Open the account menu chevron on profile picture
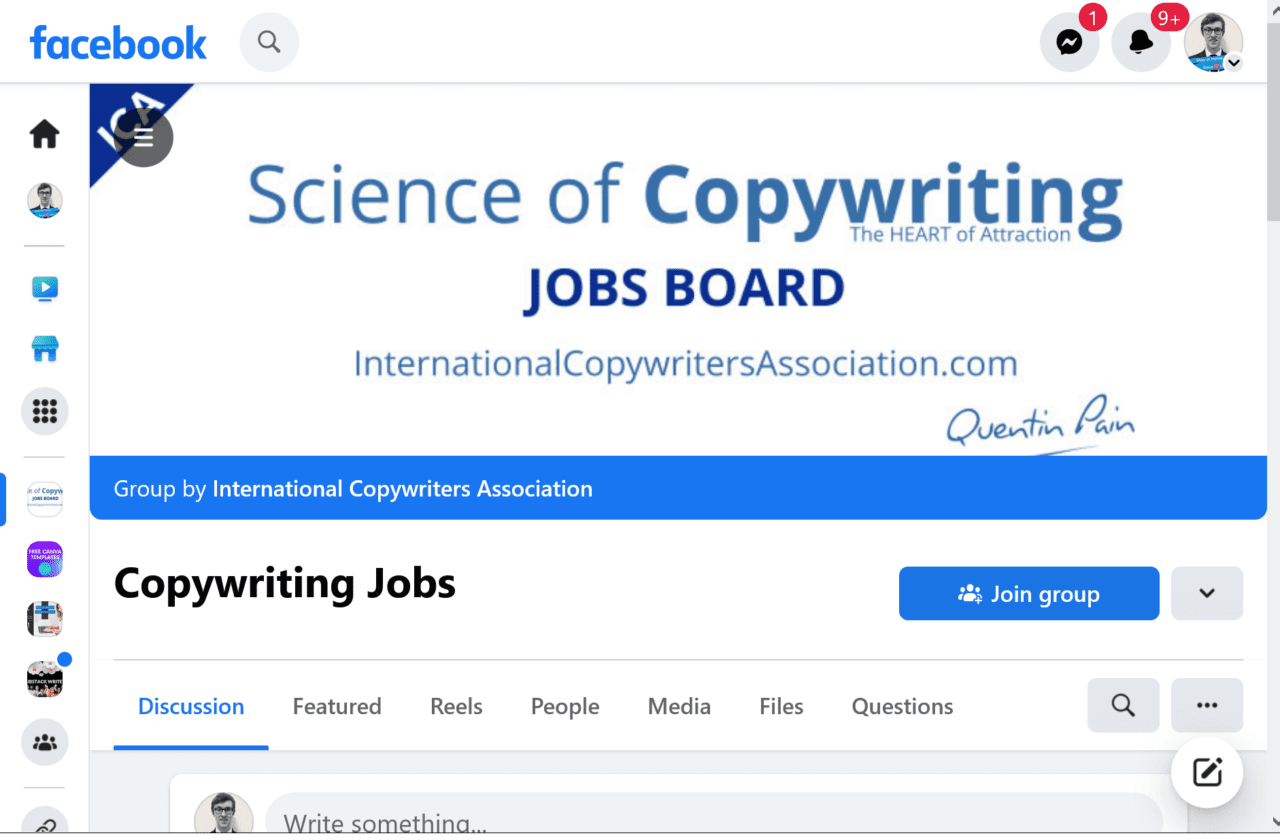The image size is (1280, 840). (1234, 64)
